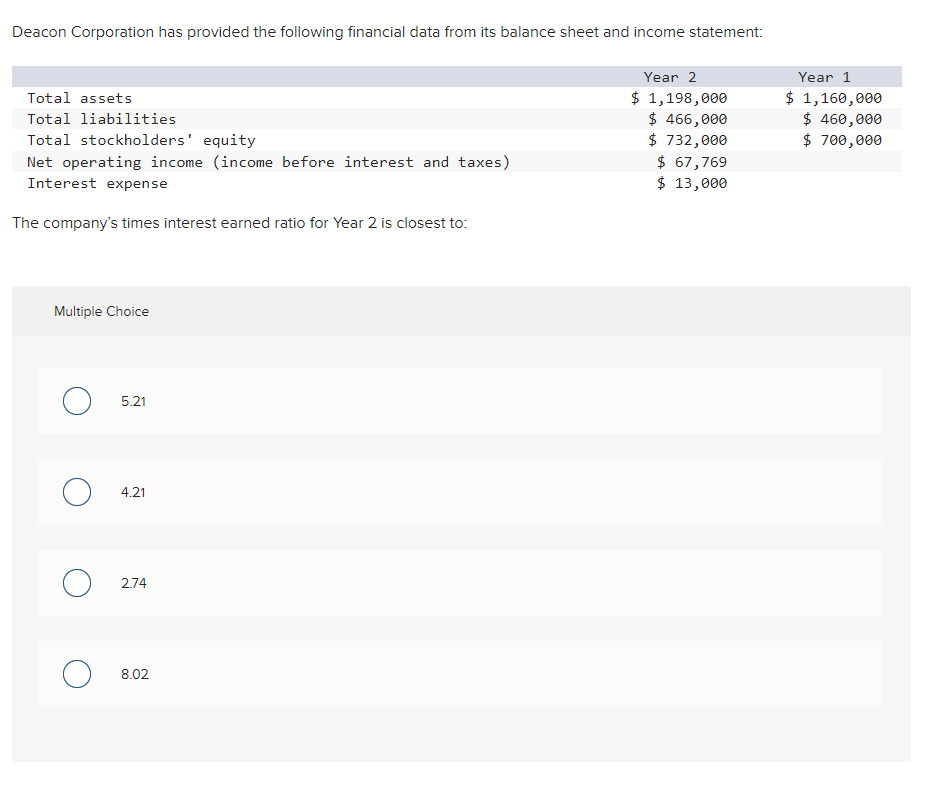Click the 'Net operating income' row label

click(269, 162)
